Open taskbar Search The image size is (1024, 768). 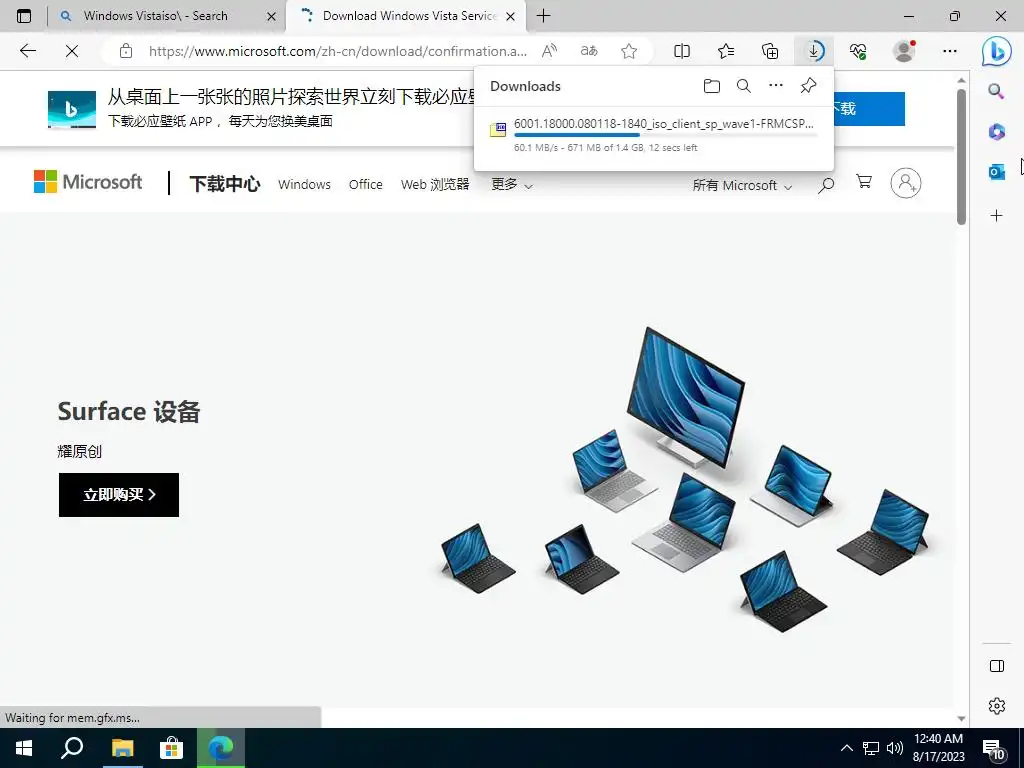tap(72, 748)
